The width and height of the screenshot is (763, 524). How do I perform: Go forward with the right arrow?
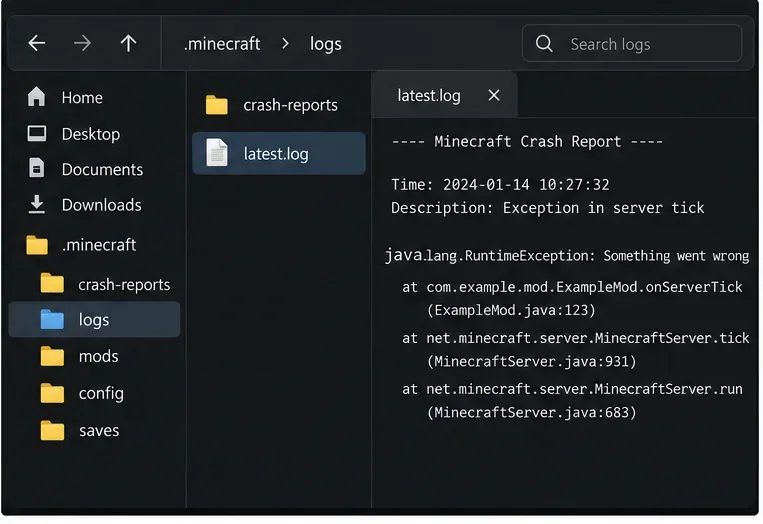coord(82,43)
